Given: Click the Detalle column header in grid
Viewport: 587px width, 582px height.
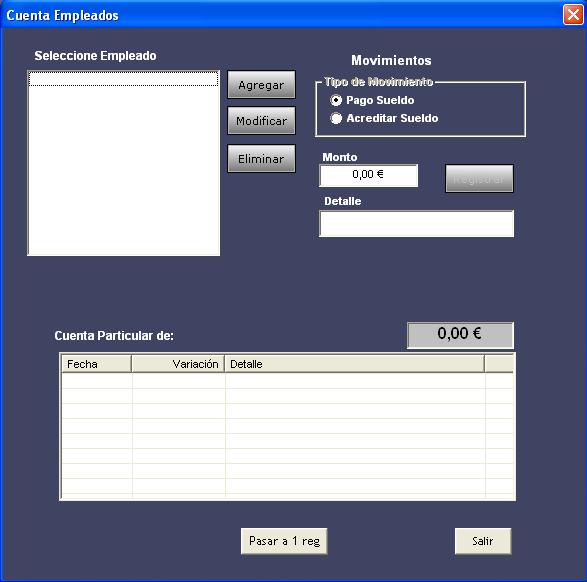Looking at the screenshot, I should tap(355, 364).
